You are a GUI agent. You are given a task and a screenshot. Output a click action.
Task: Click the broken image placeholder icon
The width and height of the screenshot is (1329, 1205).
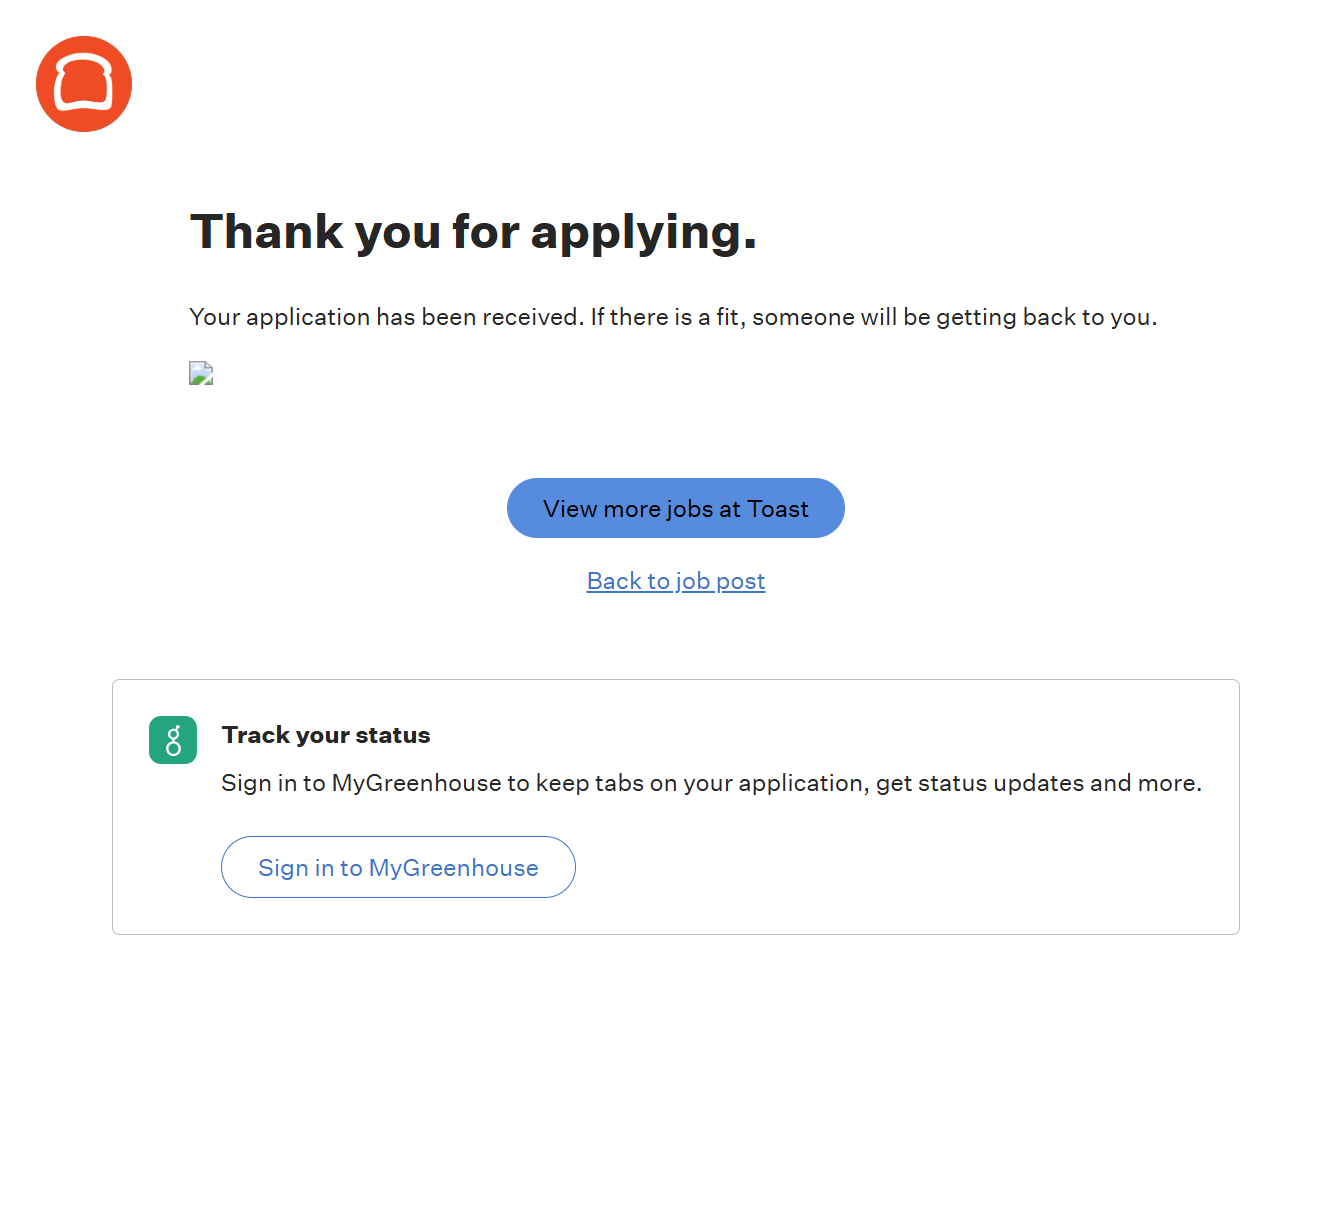201,373
